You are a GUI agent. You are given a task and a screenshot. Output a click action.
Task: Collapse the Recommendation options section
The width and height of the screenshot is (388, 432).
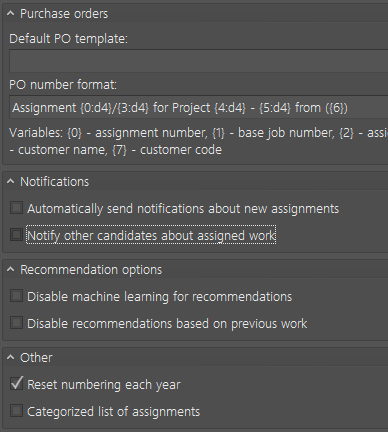(x=11, y=270)
